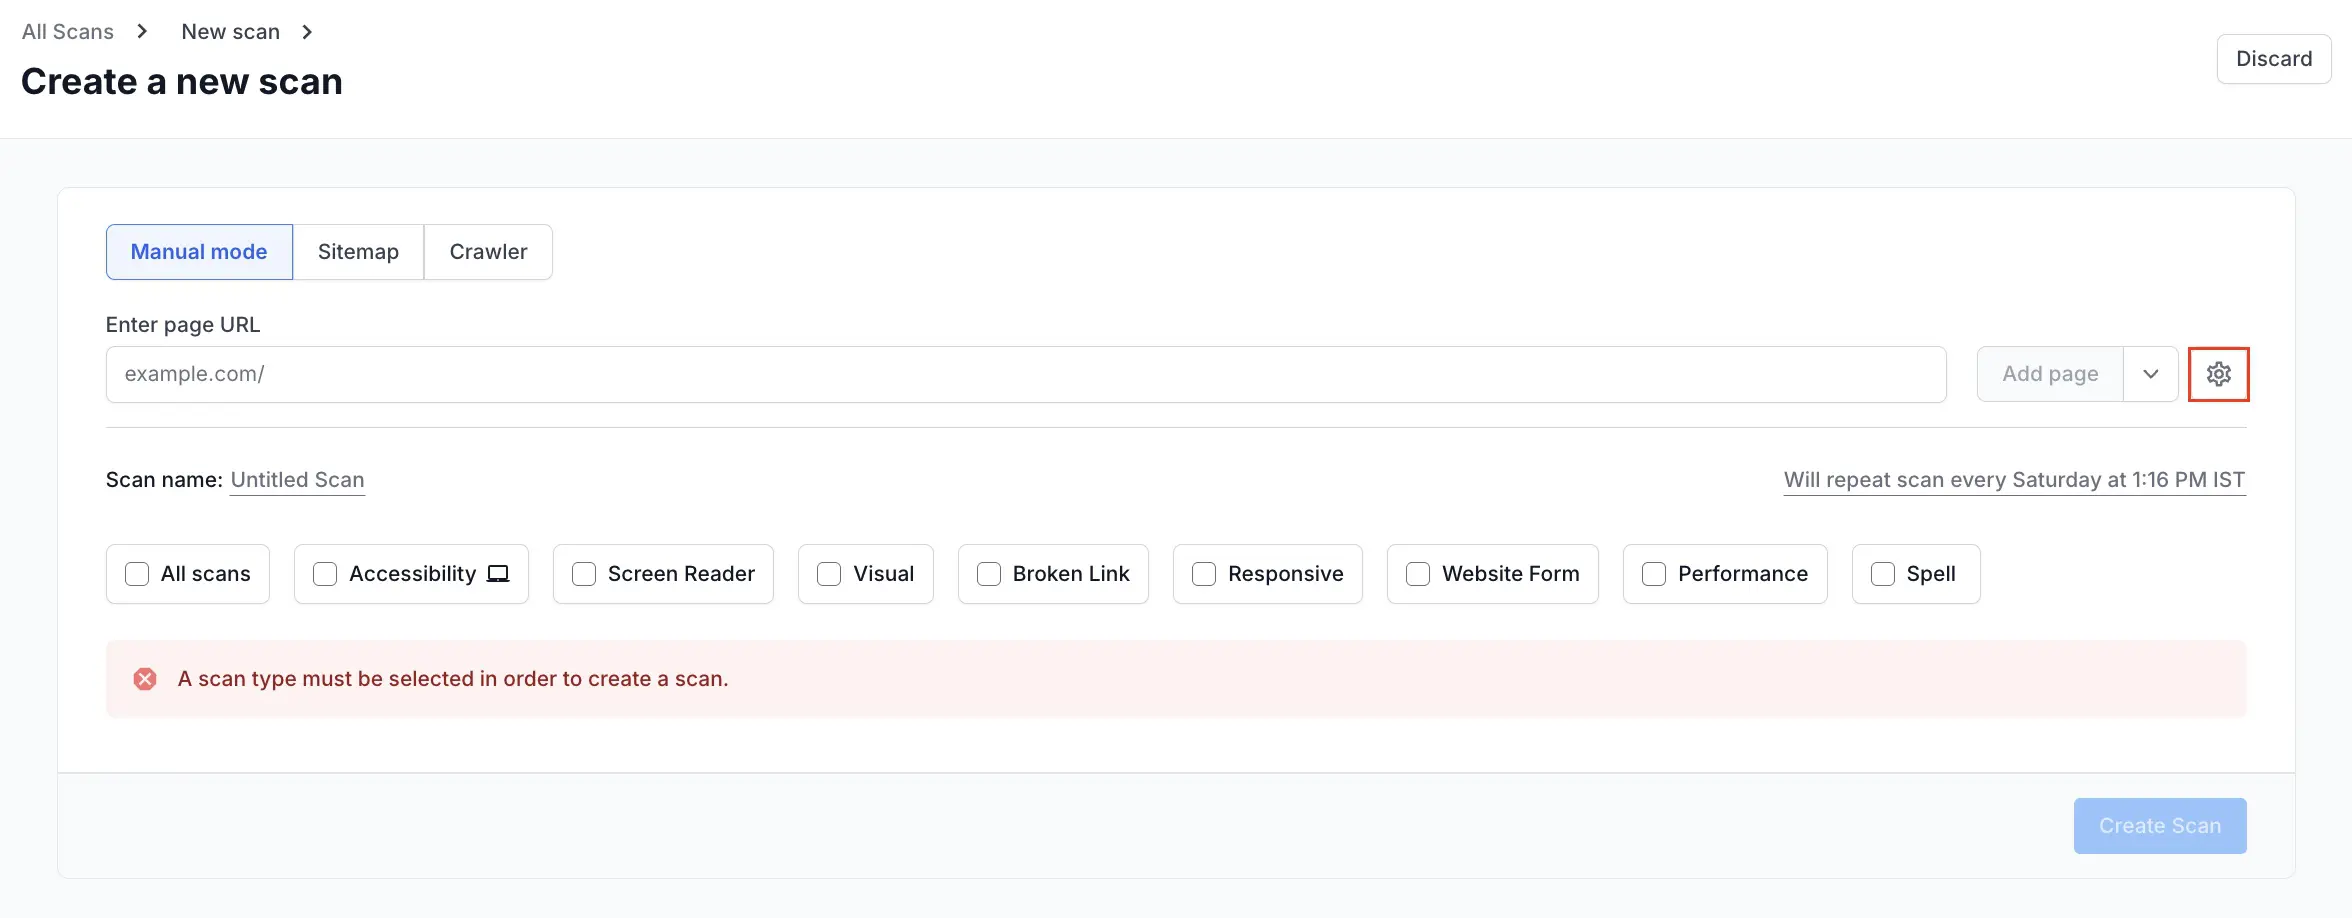Click chevron after New scan breadcrumb
The width and height of the screenshot is (2352, 918).
tap(307, 32)
